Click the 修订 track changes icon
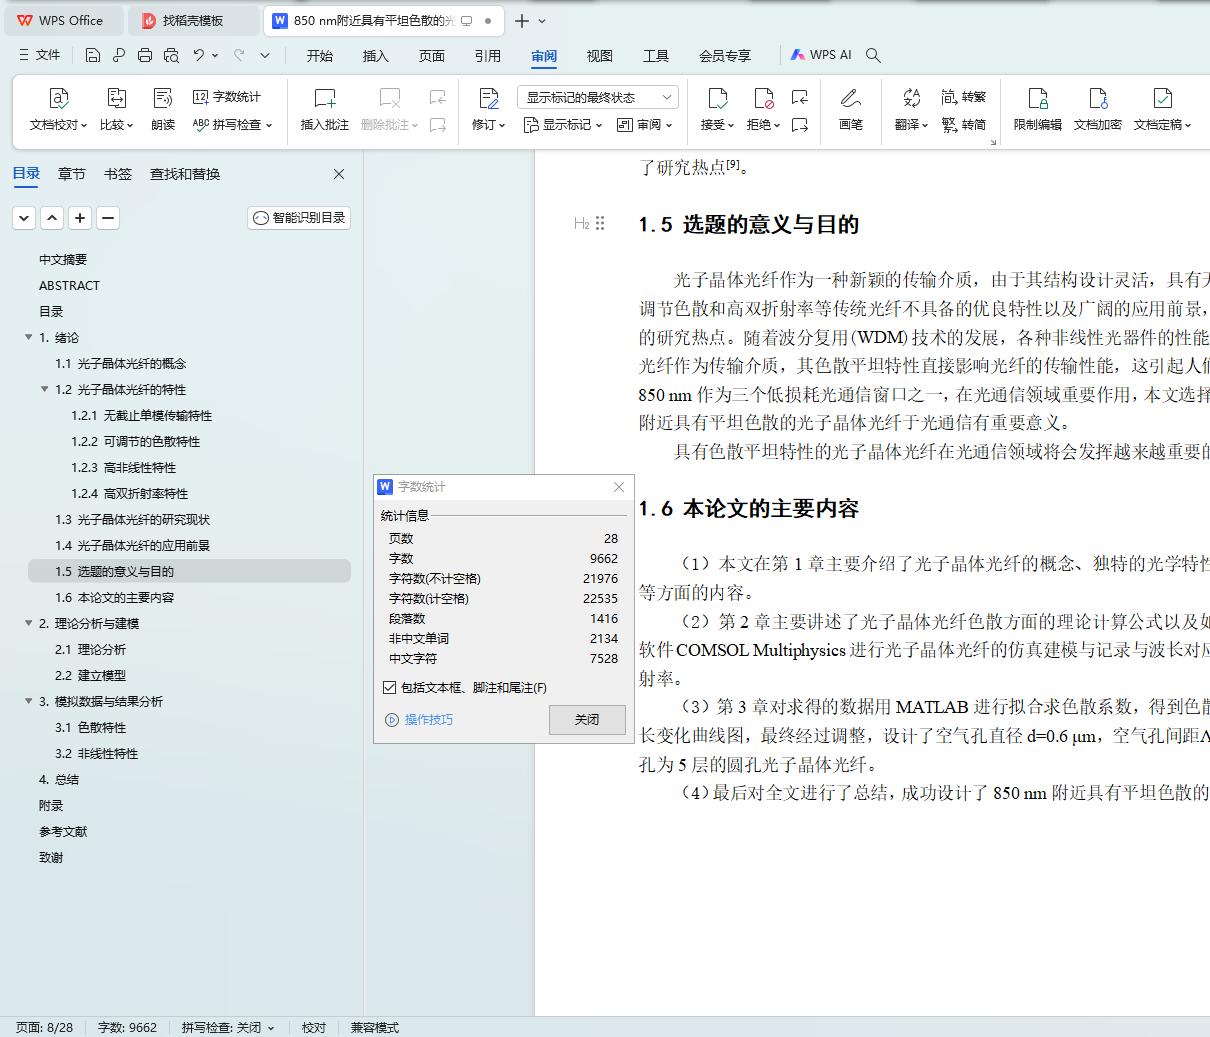Screen dimensions: 1210x1037 pyautogui.click(x=489, y=98)
